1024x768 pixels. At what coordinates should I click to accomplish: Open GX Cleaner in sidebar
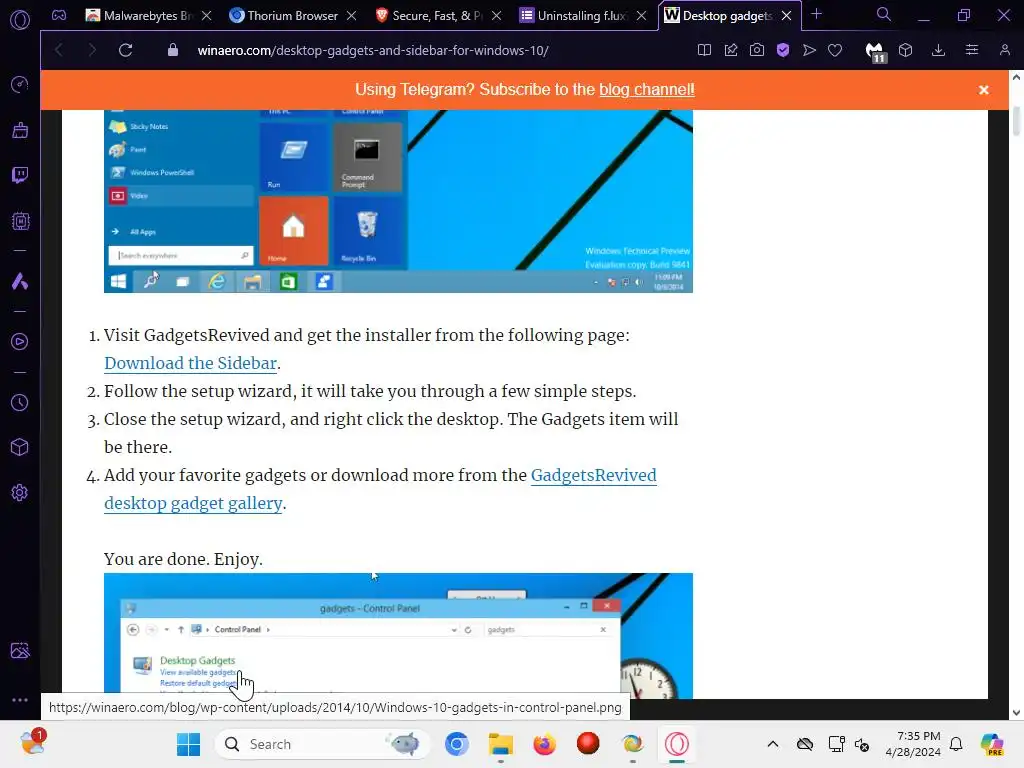[x=20, y=130]
